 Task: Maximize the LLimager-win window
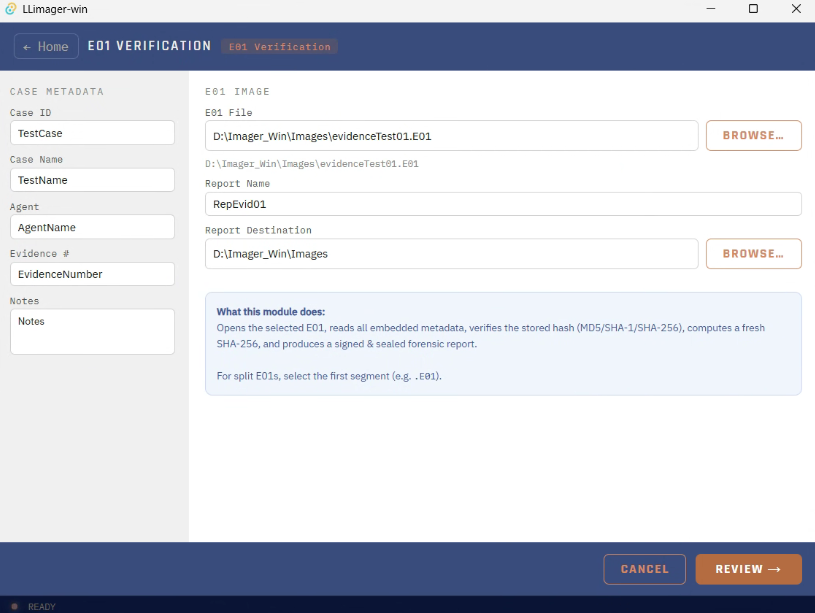click(753, 9)
